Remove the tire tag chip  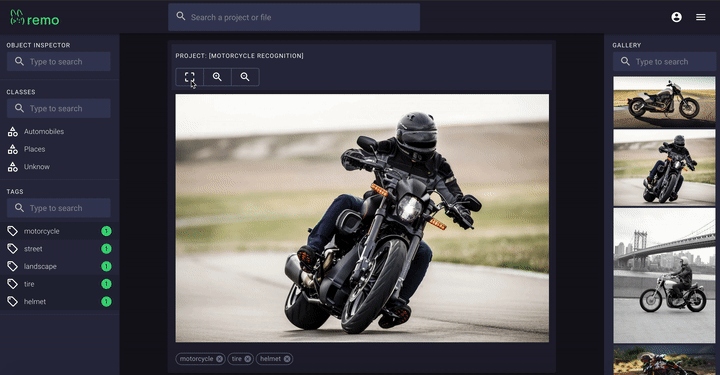[x=248, y=359]
